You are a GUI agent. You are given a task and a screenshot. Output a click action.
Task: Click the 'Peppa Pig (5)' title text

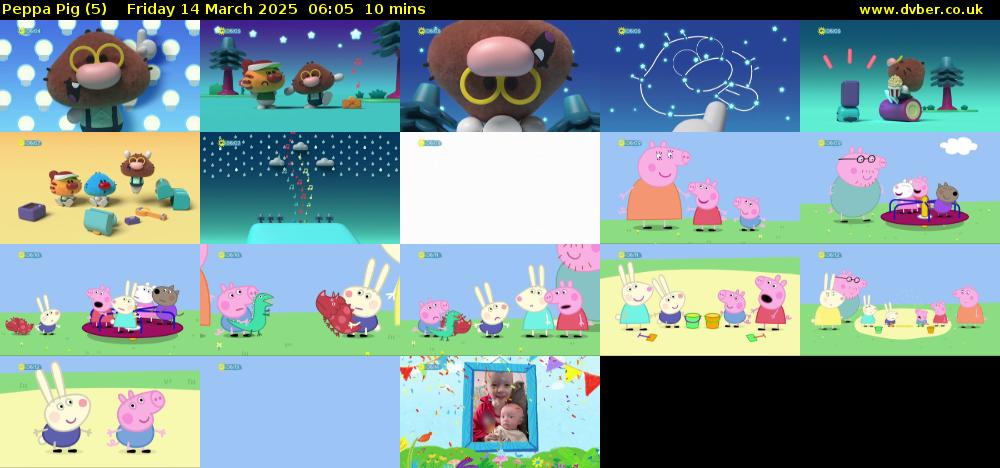(54, 10)
